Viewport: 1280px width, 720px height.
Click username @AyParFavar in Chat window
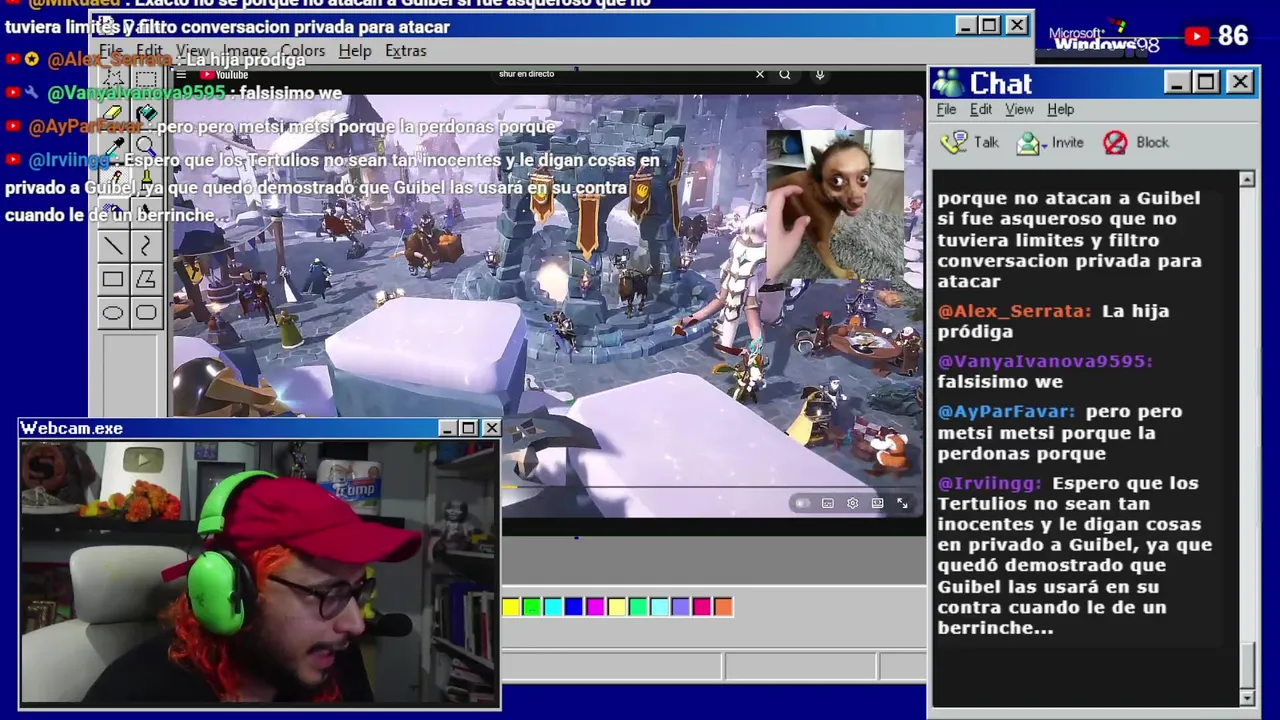click(1006, 411)
